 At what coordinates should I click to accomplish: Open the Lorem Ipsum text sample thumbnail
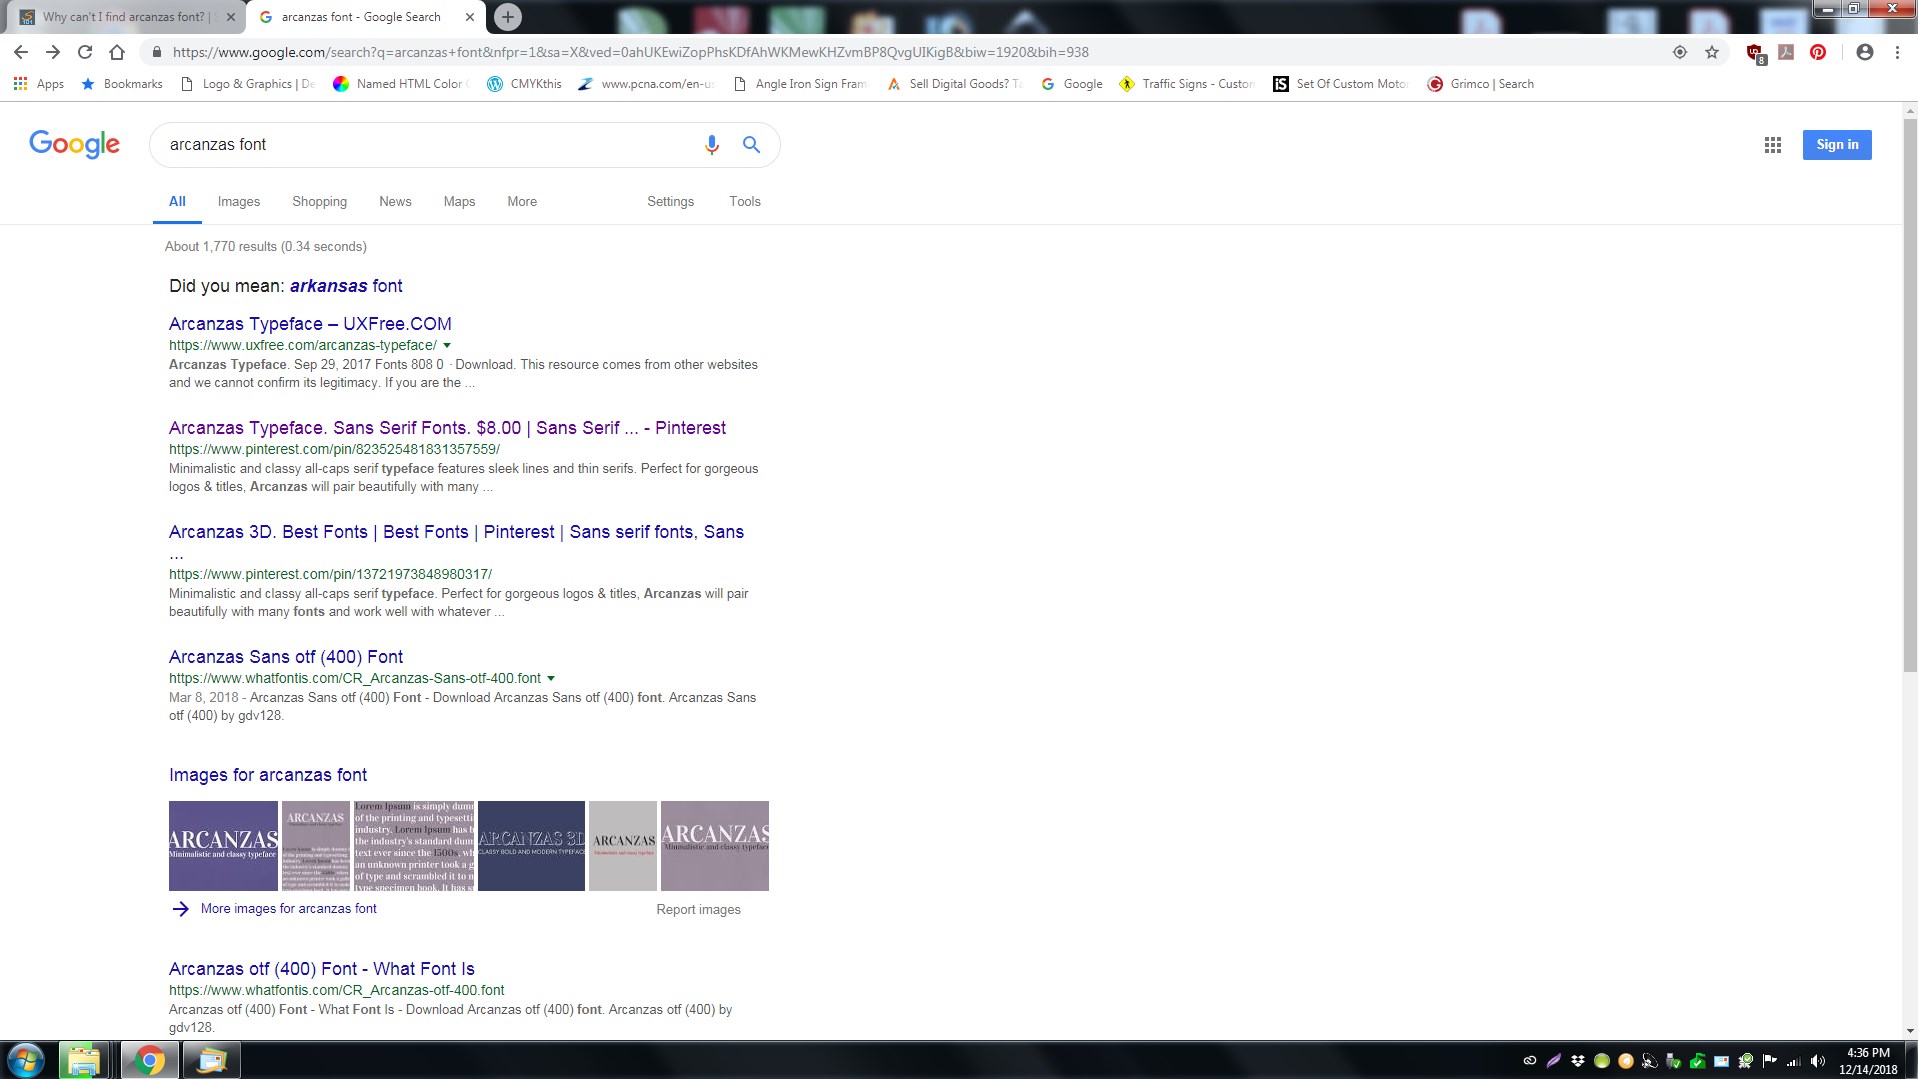click(414, 846)
